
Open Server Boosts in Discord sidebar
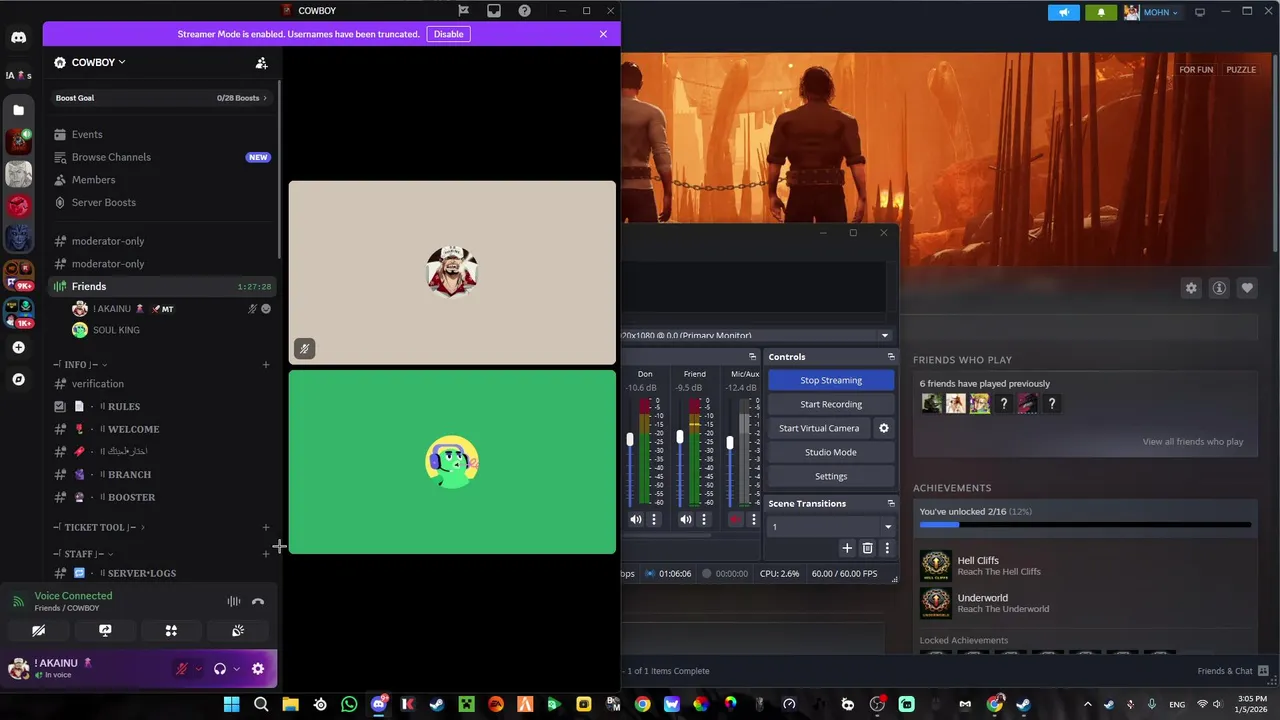(x=163, y=202)
